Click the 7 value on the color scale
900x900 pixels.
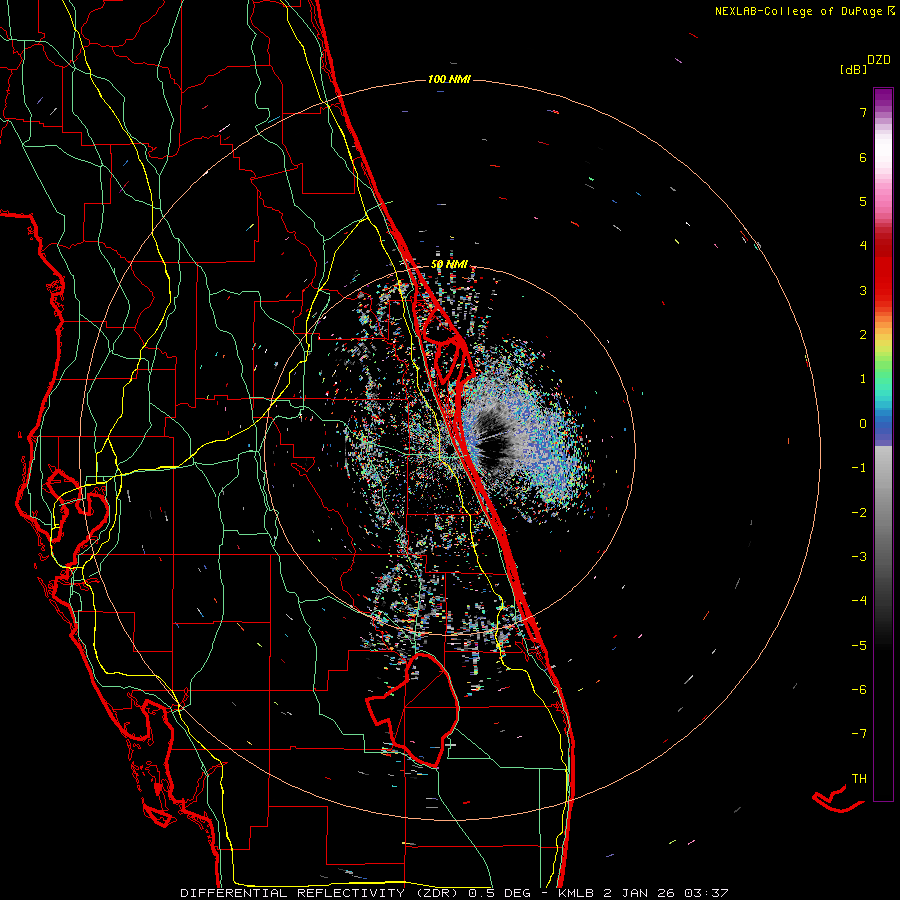863,112
